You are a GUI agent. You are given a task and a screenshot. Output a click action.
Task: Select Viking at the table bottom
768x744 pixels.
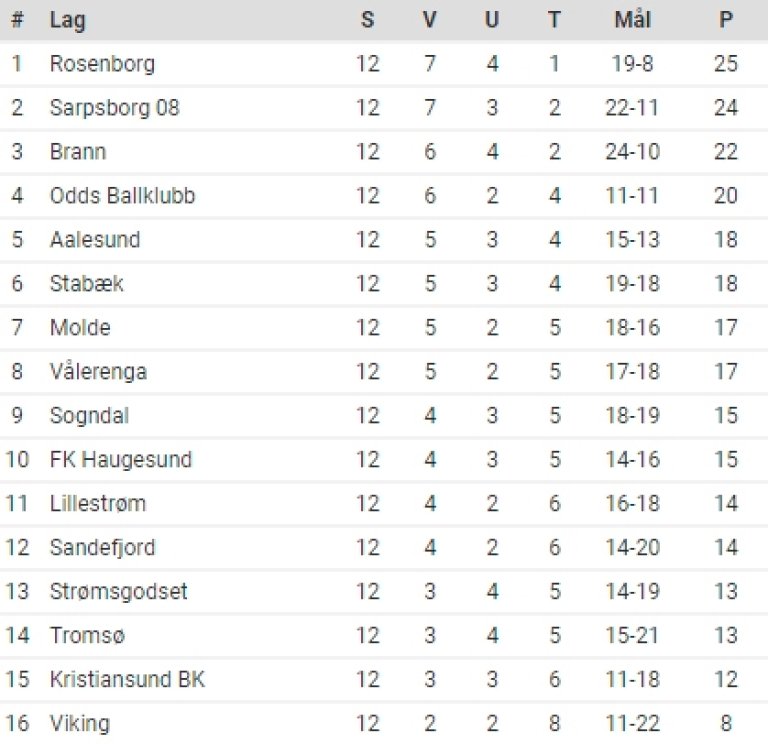tap(80, 724)
